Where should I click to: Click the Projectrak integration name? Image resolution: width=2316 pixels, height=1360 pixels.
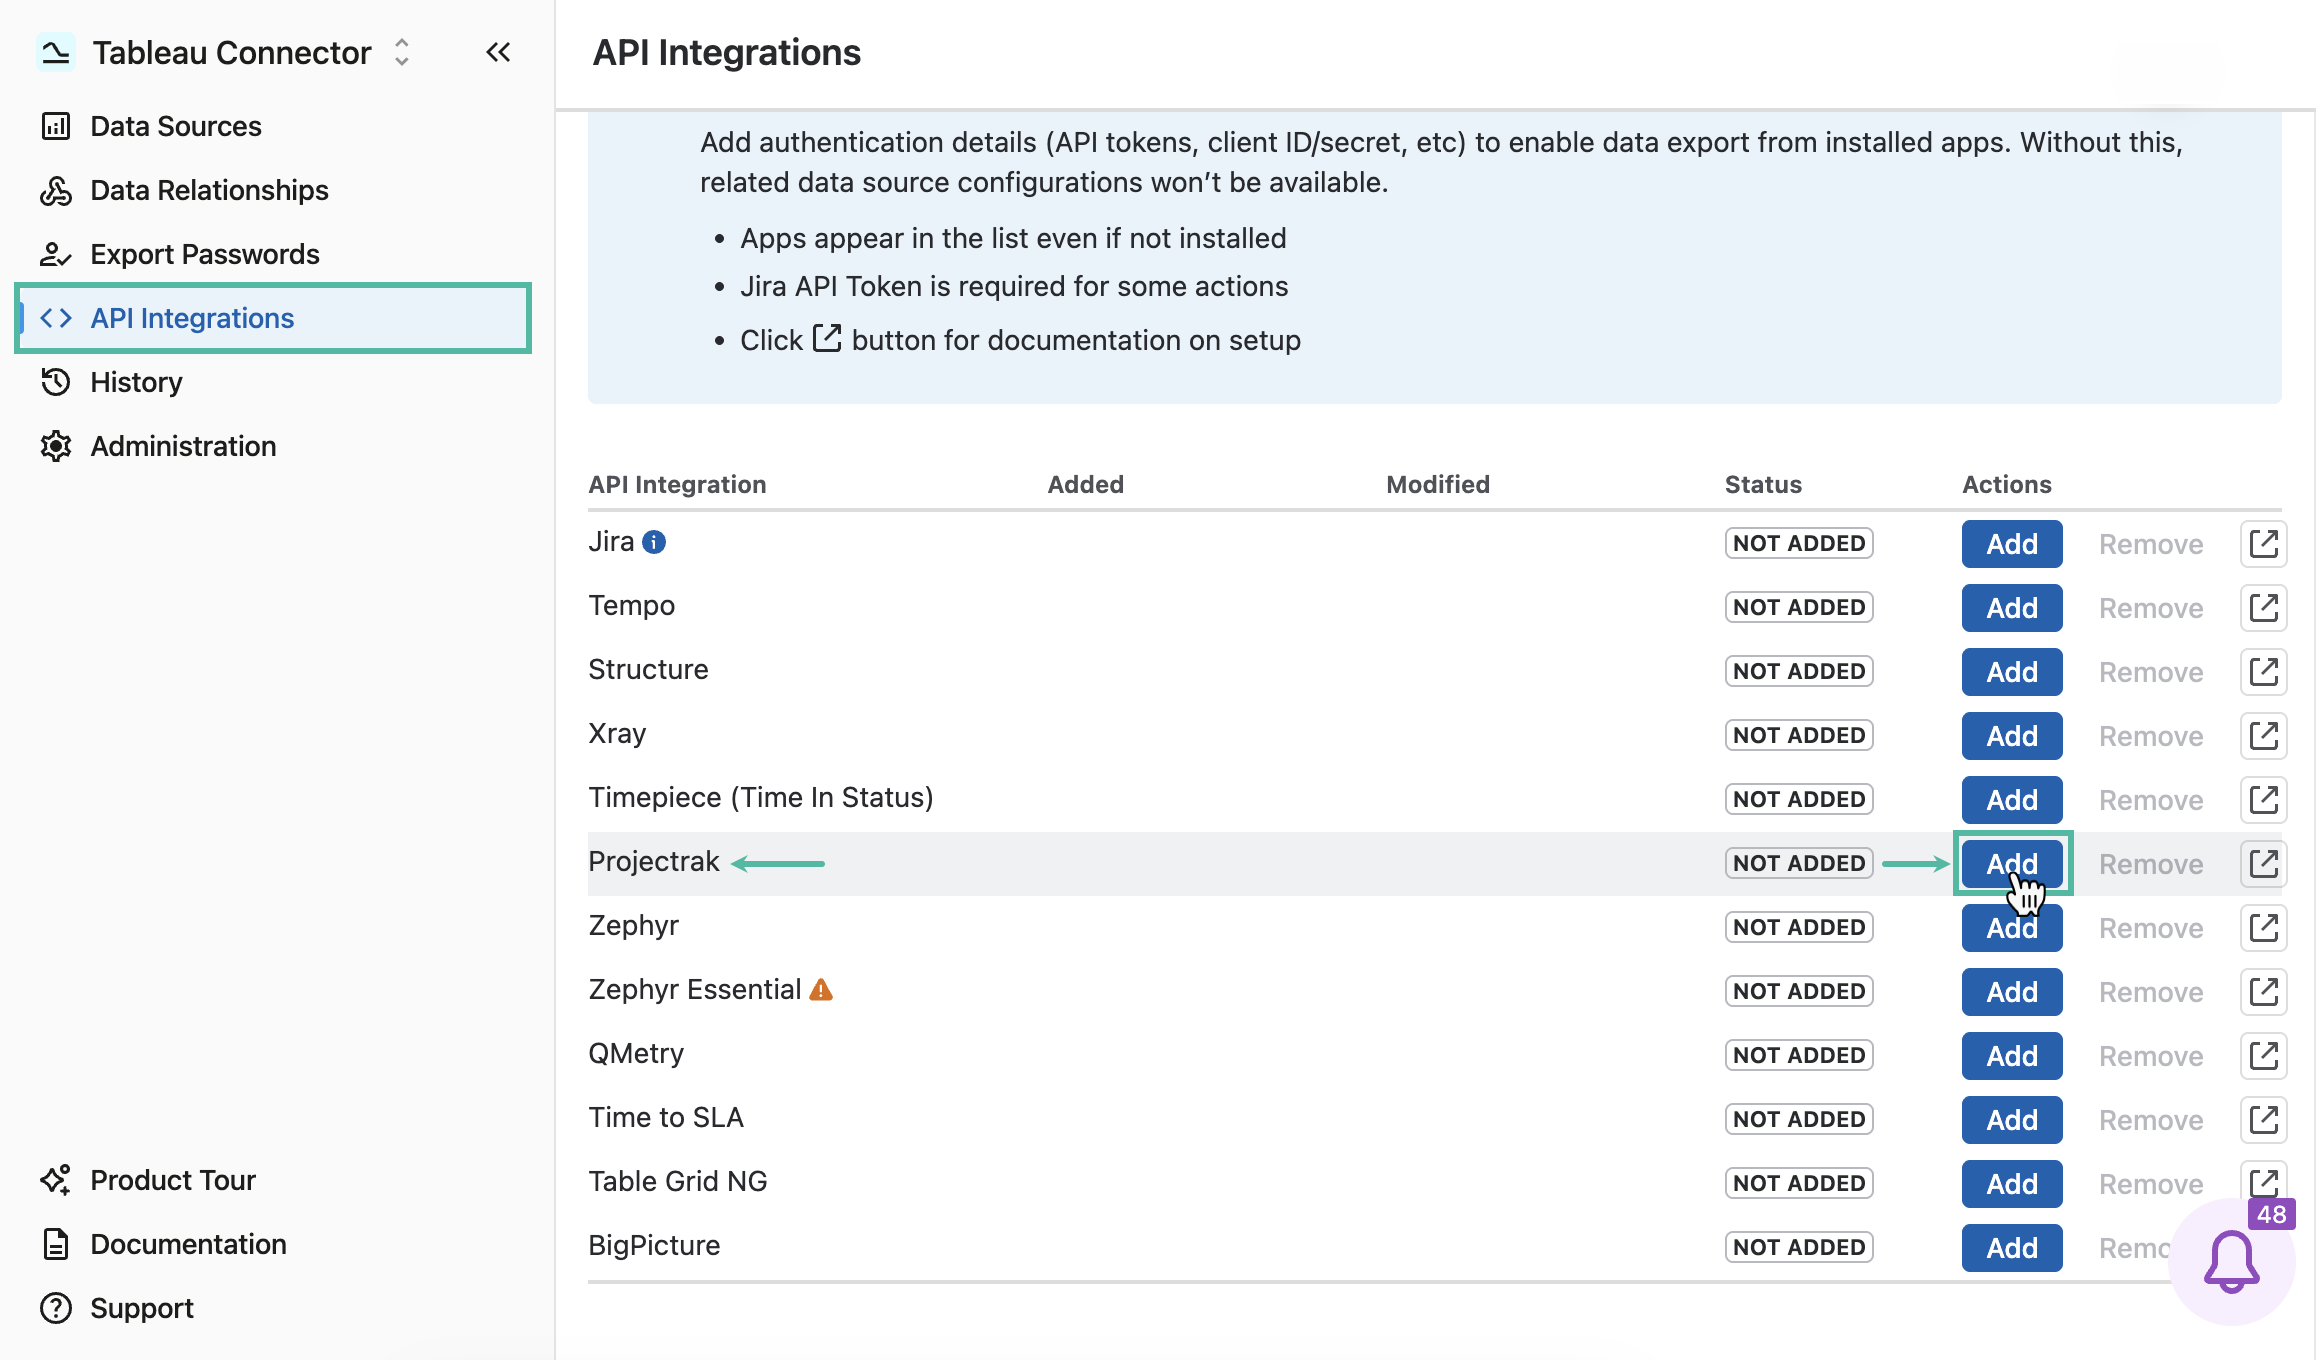click(x=654, y=862)
